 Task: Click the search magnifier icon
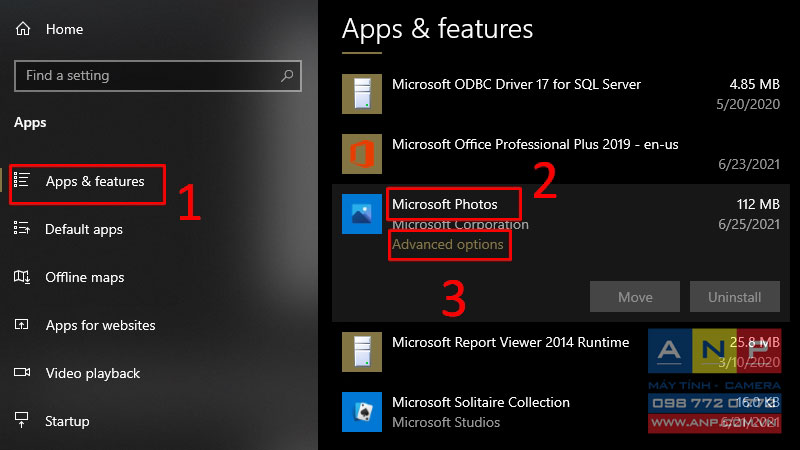click(x=287, y=76)
